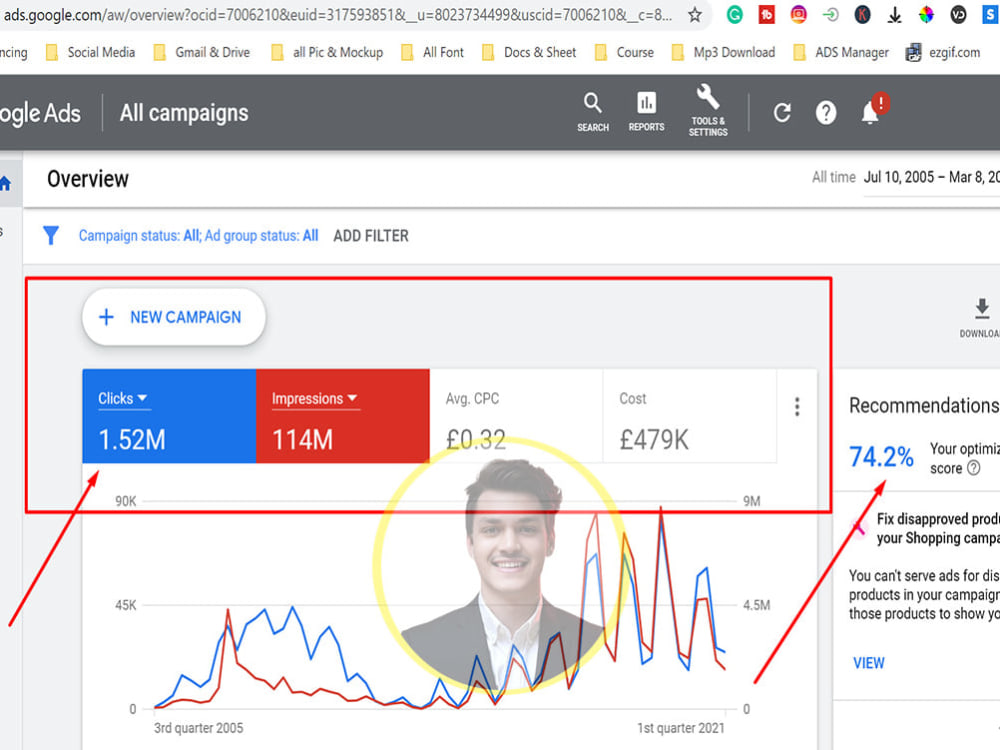The image size is (1000, 750).
Task: Open the all Pic & Mockup bookmark folder
Action: (x=327, y=52)
